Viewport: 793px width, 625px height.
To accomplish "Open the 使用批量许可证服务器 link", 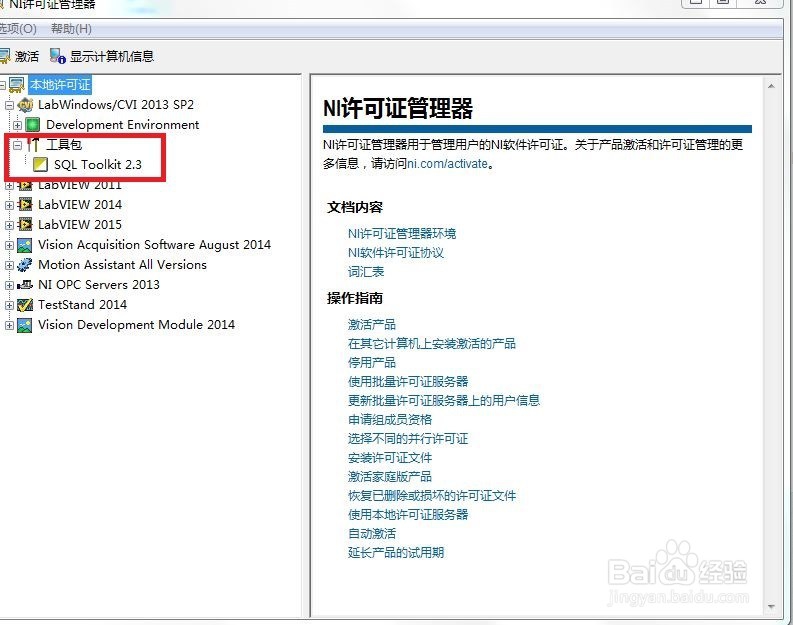I will (408, 382).
